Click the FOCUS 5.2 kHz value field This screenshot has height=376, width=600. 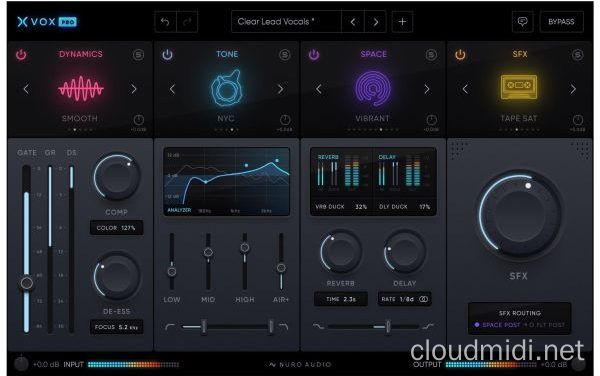116,327
